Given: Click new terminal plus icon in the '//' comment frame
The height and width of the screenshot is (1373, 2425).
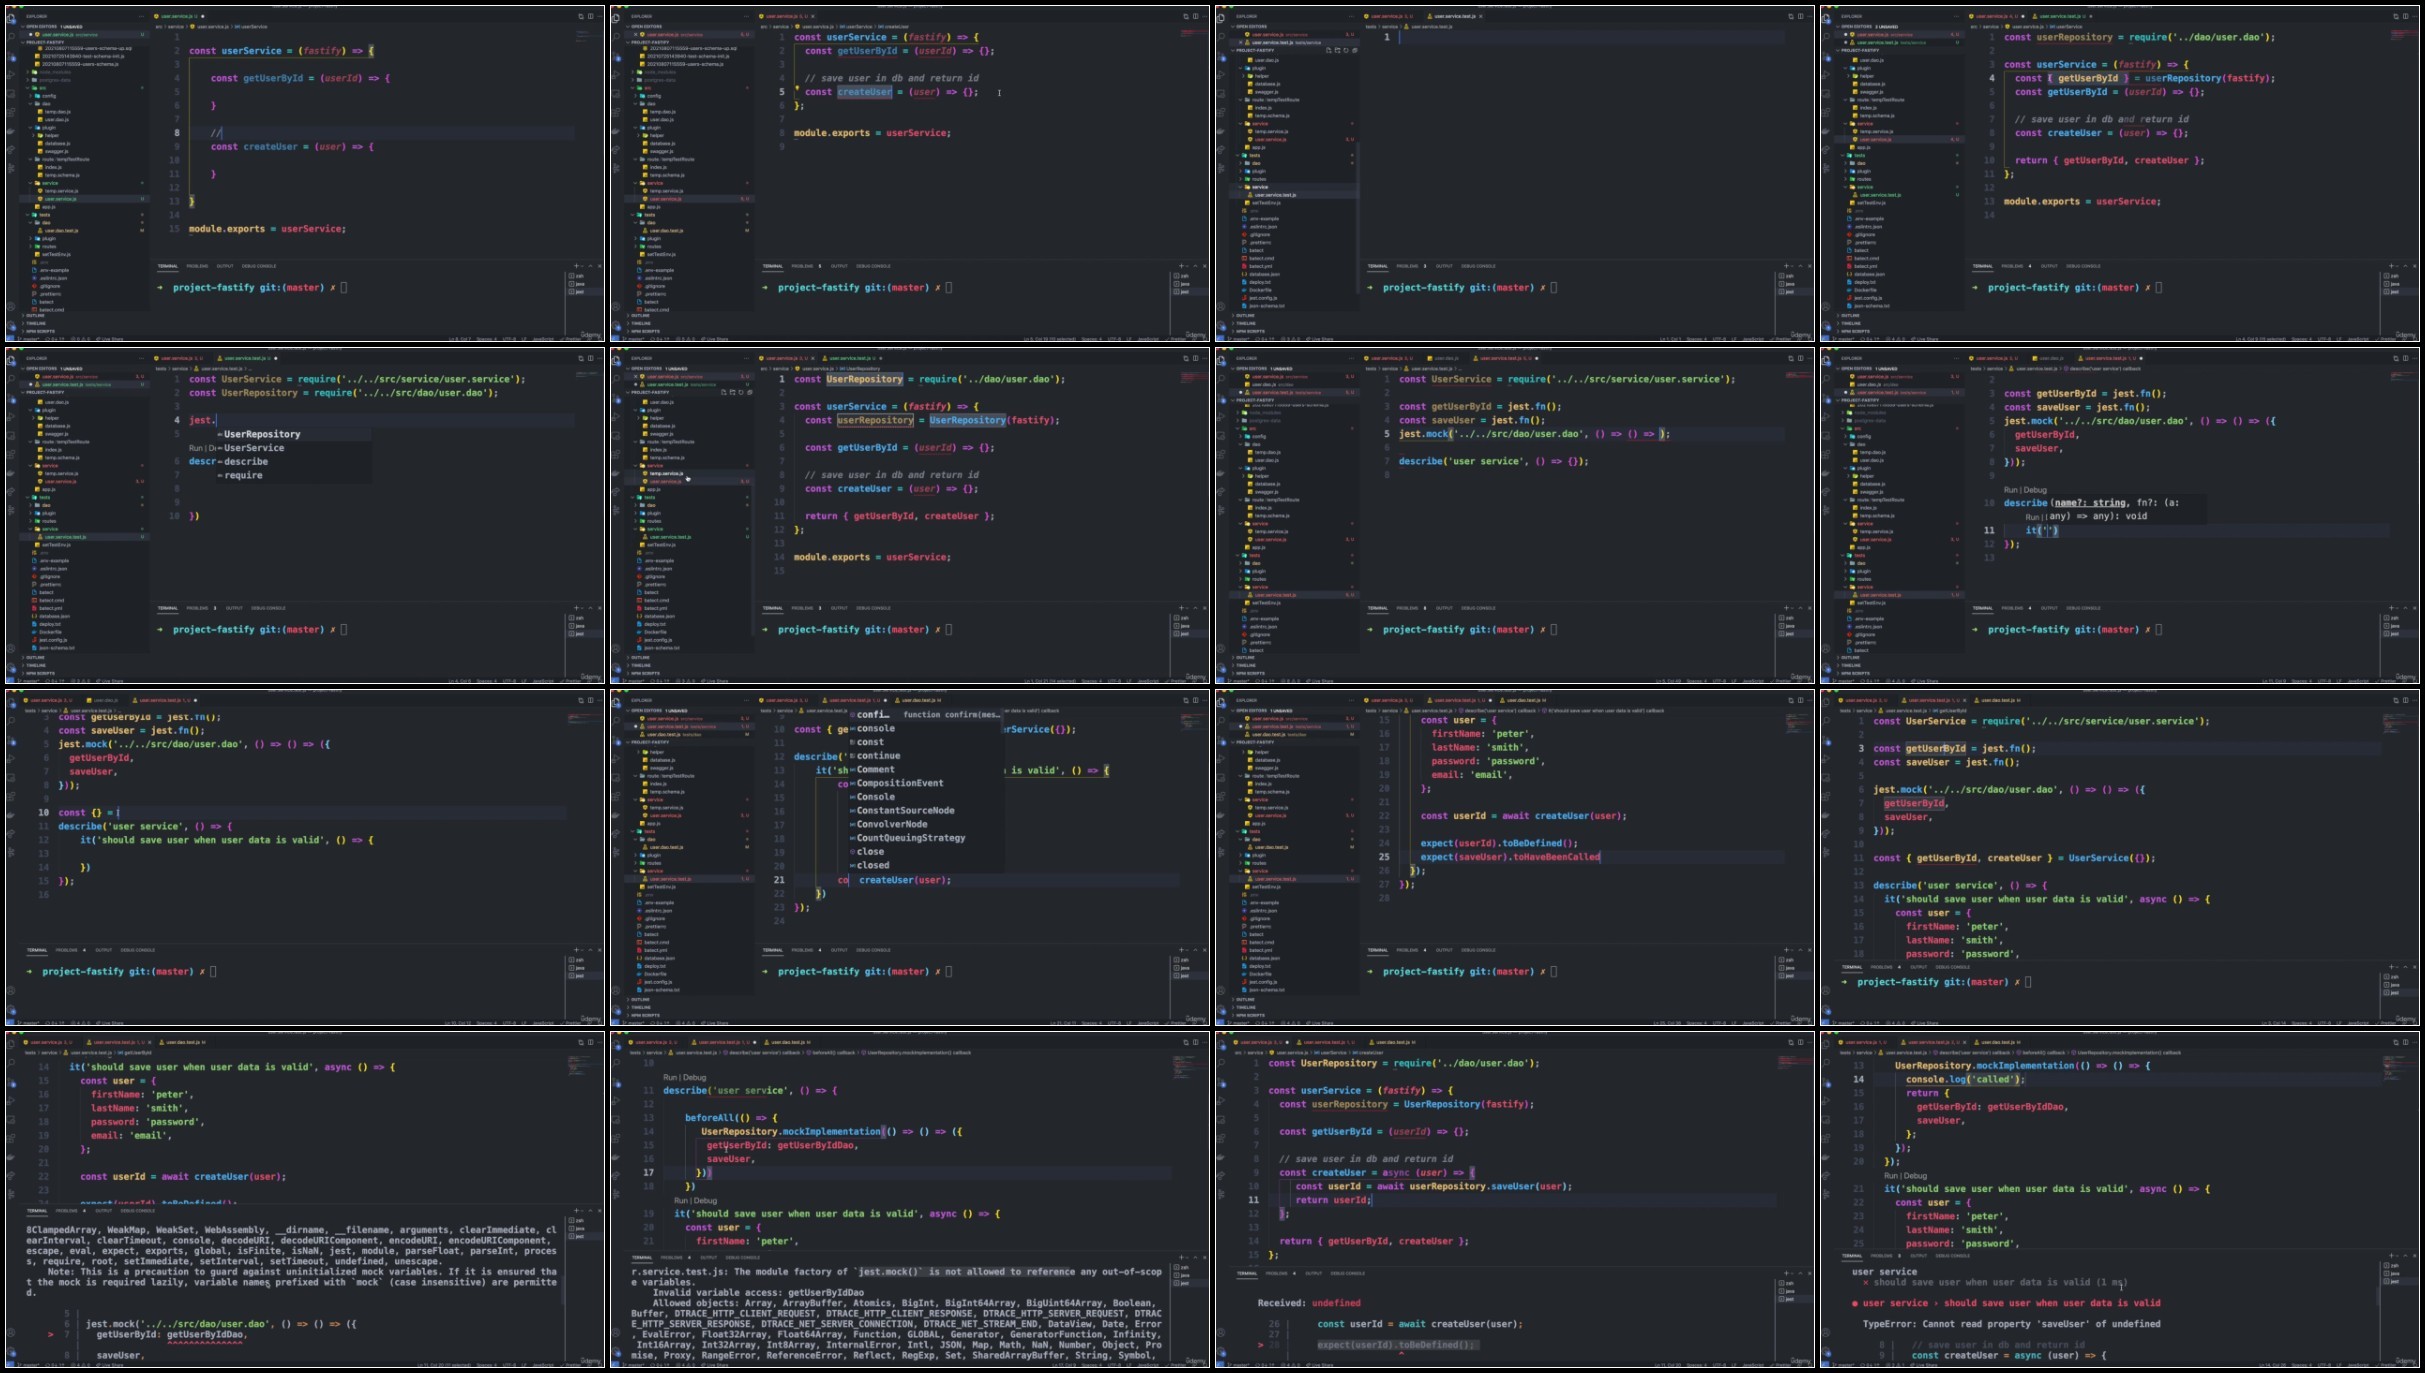Looking at the screenshot, I should [576, 266].
